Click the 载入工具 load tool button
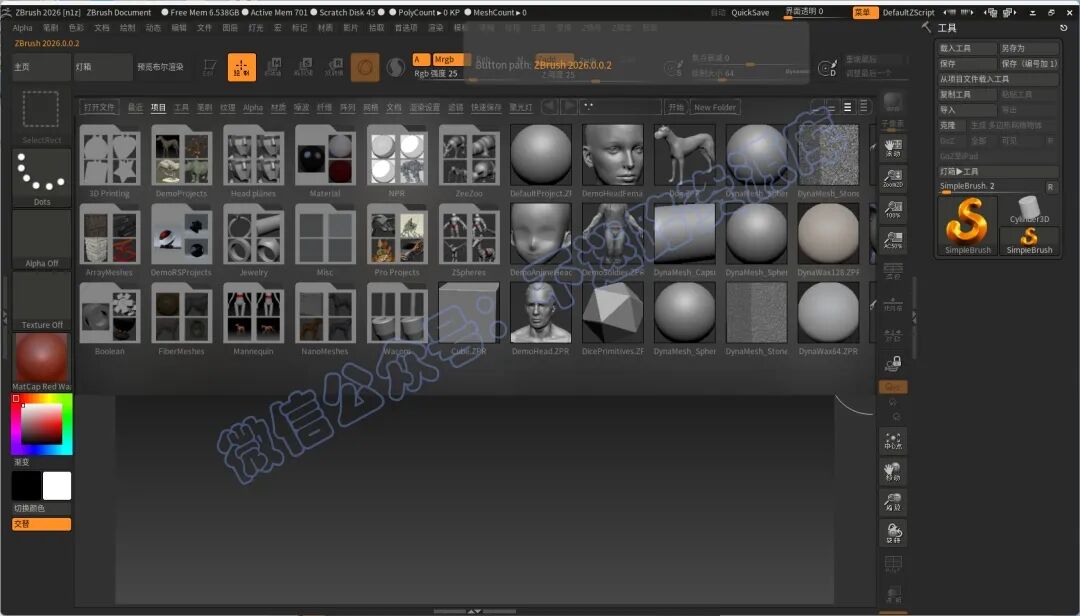 click(x=967, y=48)
